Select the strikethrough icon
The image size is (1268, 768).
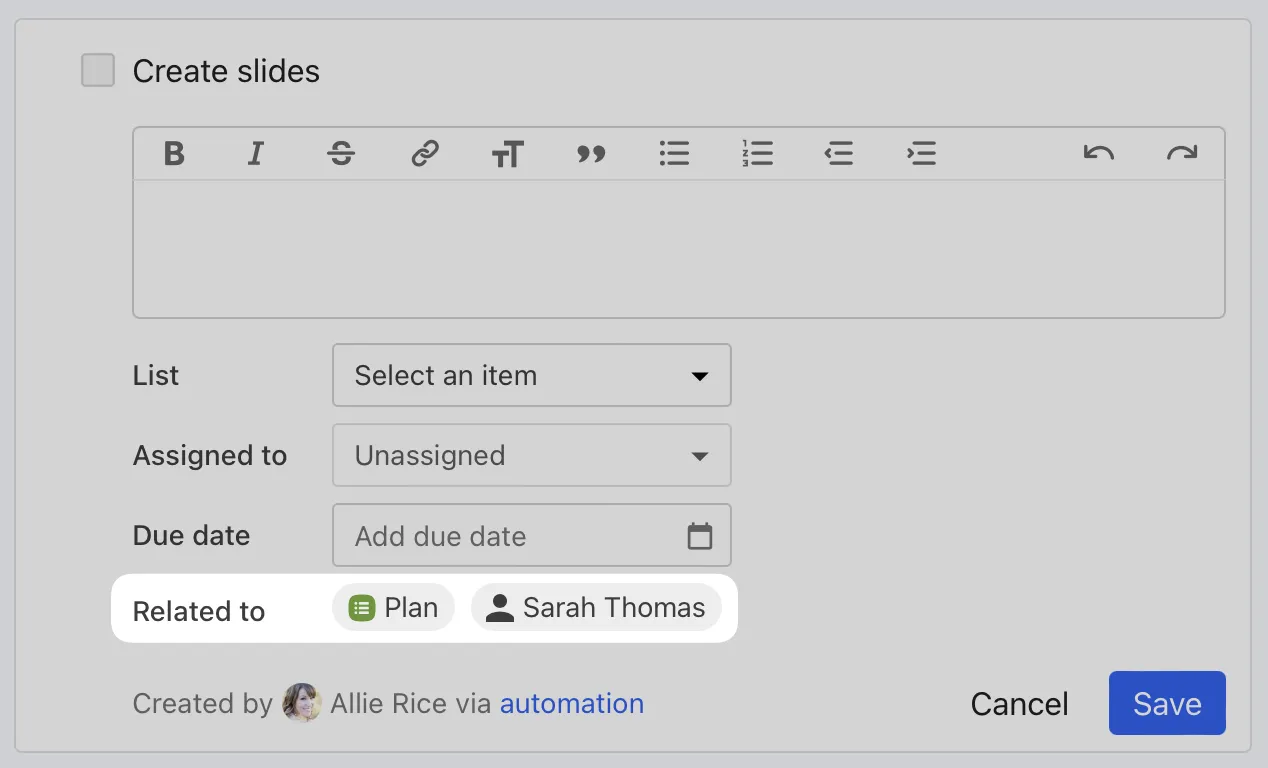coord(340,153)
